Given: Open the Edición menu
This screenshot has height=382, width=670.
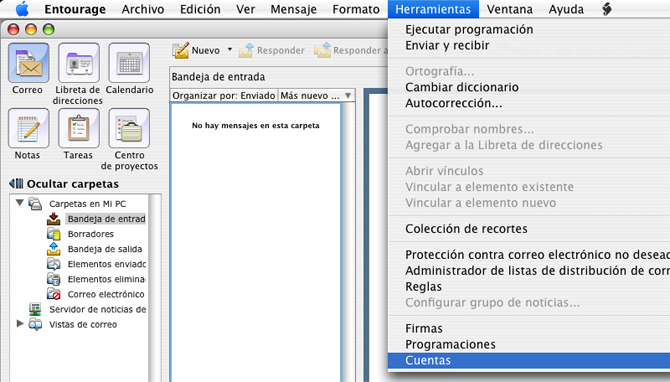Looking at the screenshot, I should tap(200, 9).
